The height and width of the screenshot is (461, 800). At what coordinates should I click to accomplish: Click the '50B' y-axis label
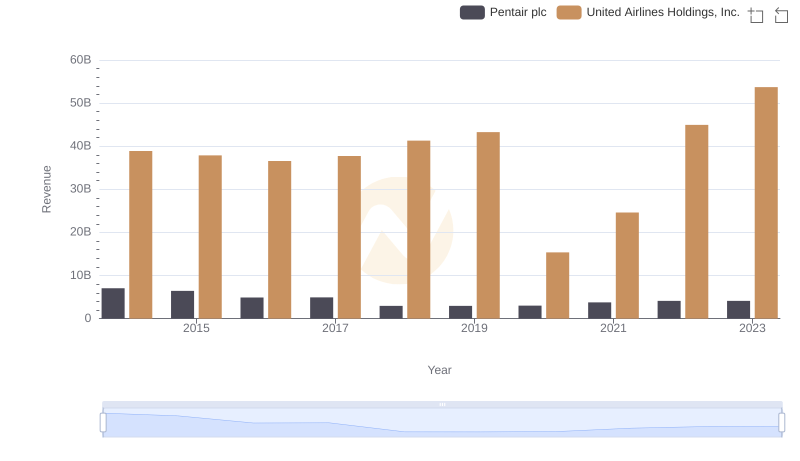tap(81, 103)
